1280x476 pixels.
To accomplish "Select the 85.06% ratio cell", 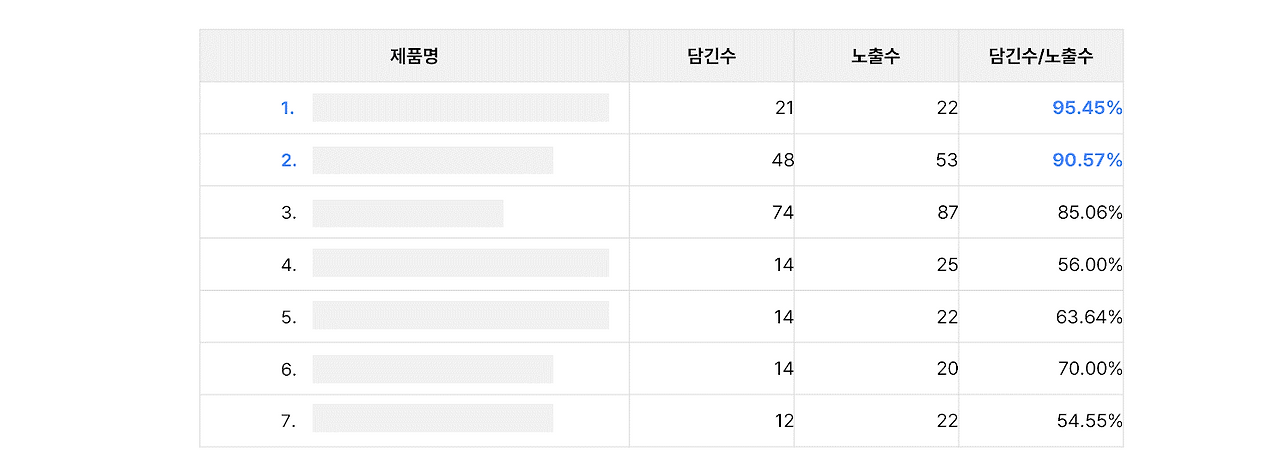I will click(x=1041, y=212).
